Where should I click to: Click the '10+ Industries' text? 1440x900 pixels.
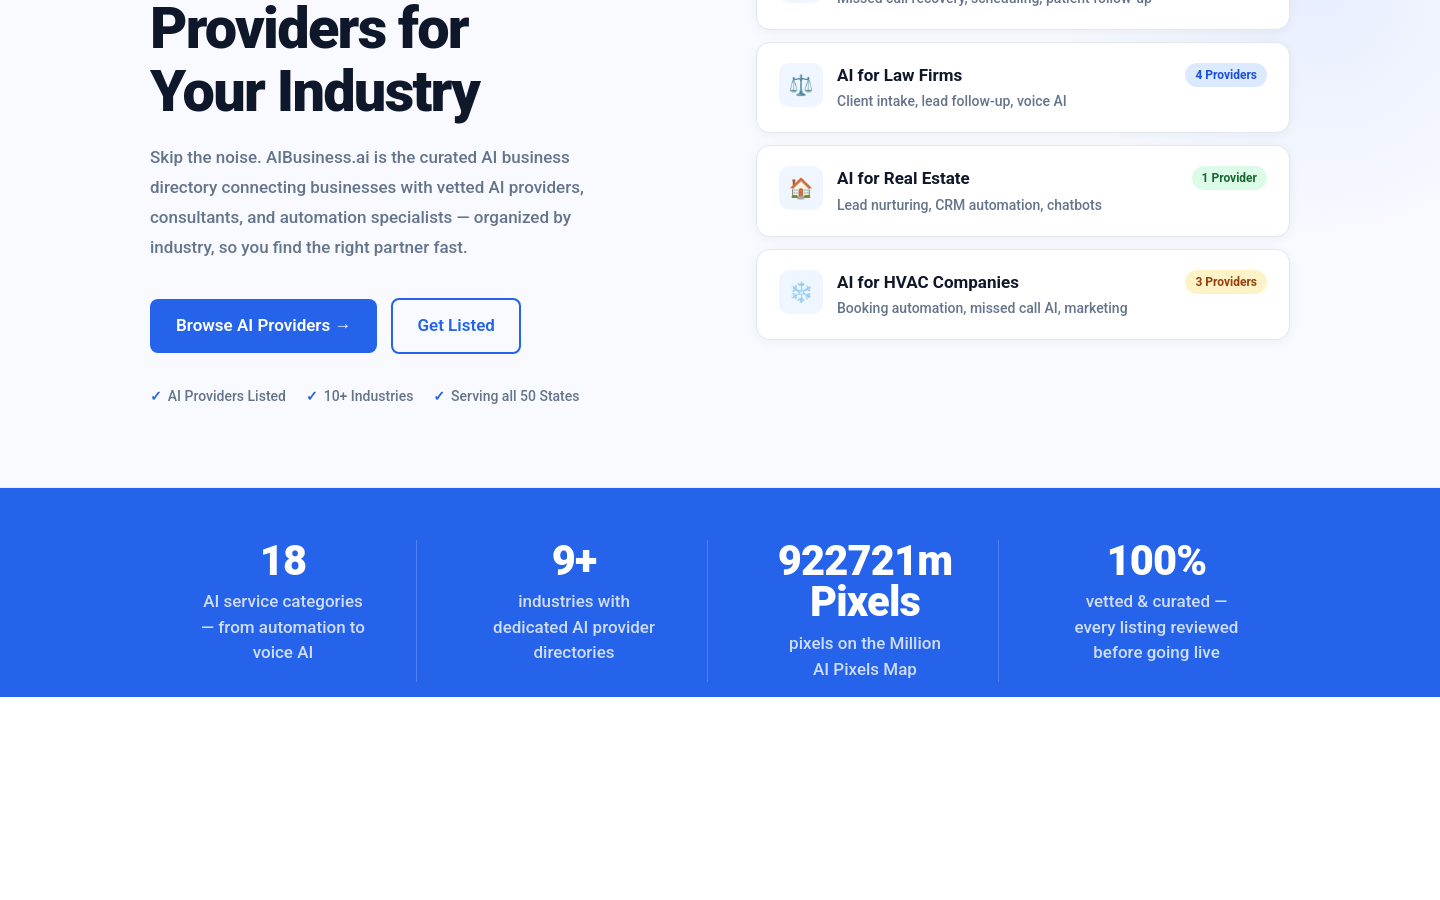360,396
